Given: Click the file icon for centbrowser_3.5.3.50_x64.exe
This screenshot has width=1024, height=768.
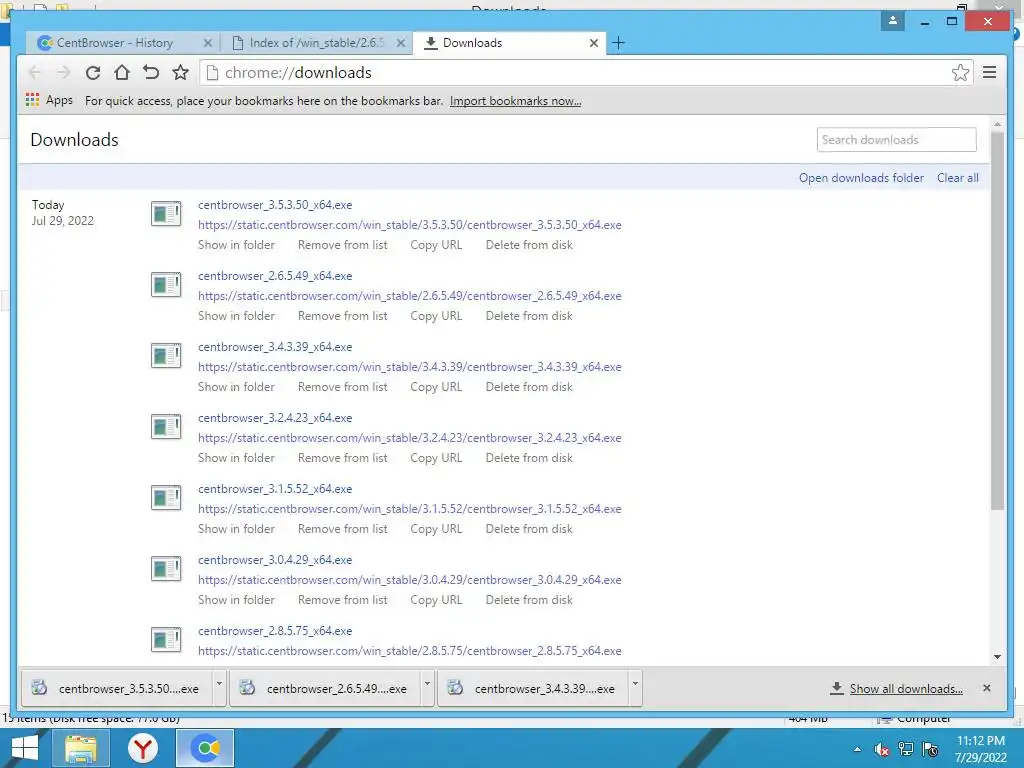Looking at the screenshot, I should 166,213.
